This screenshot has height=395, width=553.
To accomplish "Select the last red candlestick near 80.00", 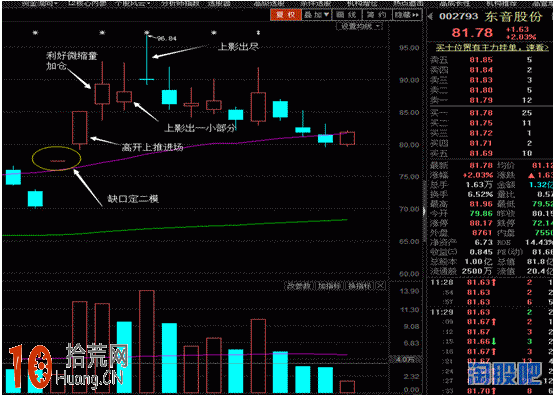I will (347, 138).
